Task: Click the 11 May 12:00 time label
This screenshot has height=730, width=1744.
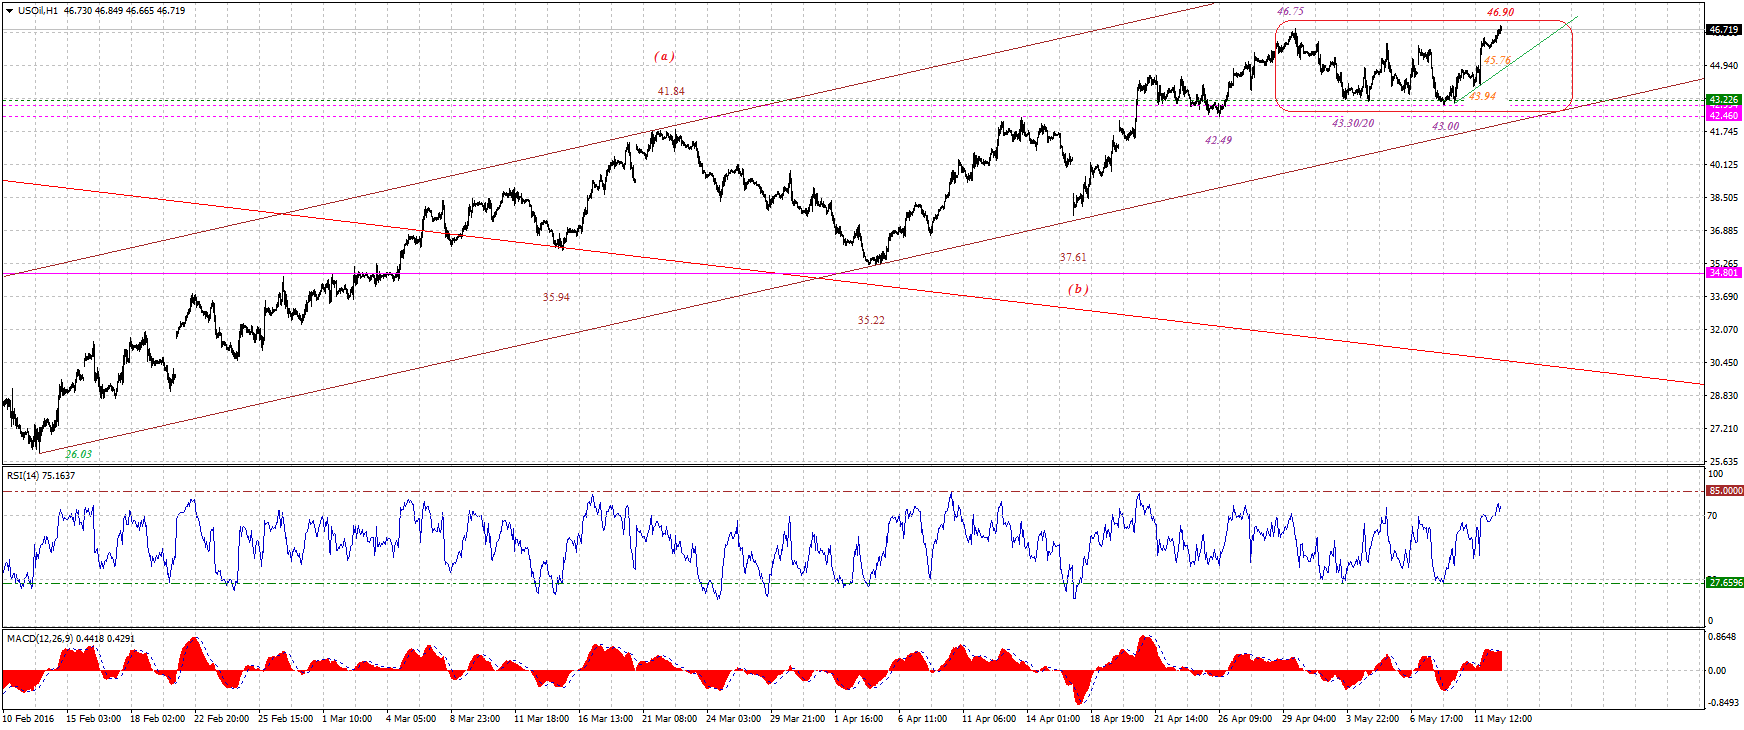Action: pos(1503,719)
